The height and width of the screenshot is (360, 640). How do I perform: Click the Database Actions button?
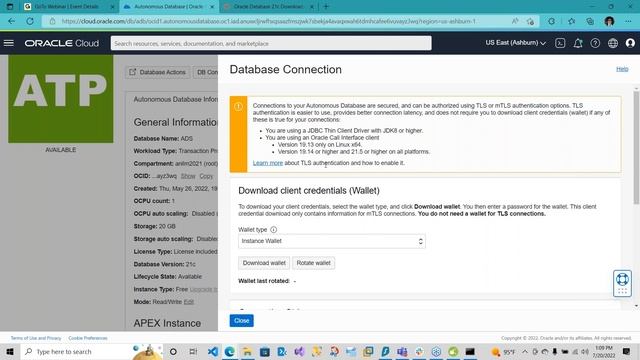[x=158, y=72]
